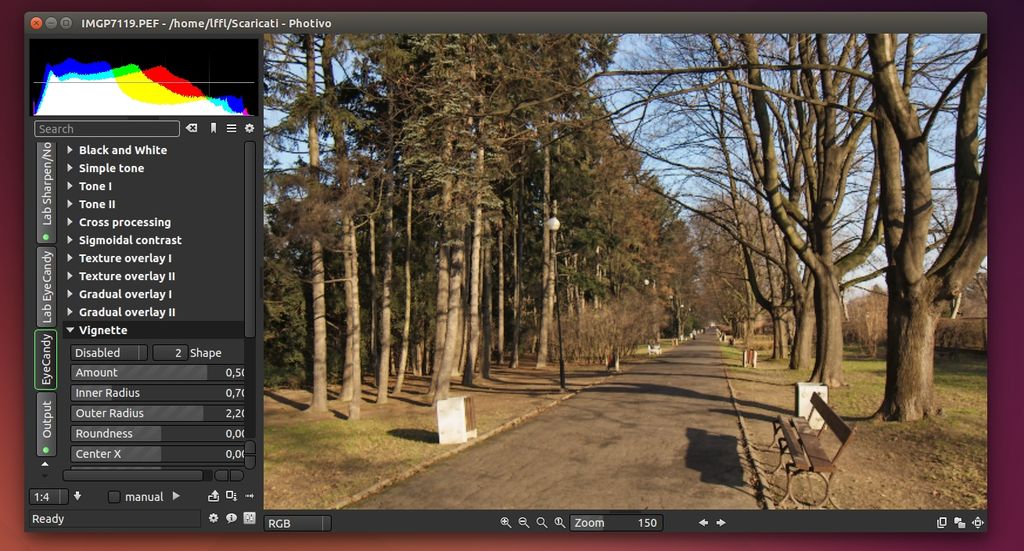Screen dimensions: 1024x551
Task: Toggle the manual checkbox
Action: [114, 497]
